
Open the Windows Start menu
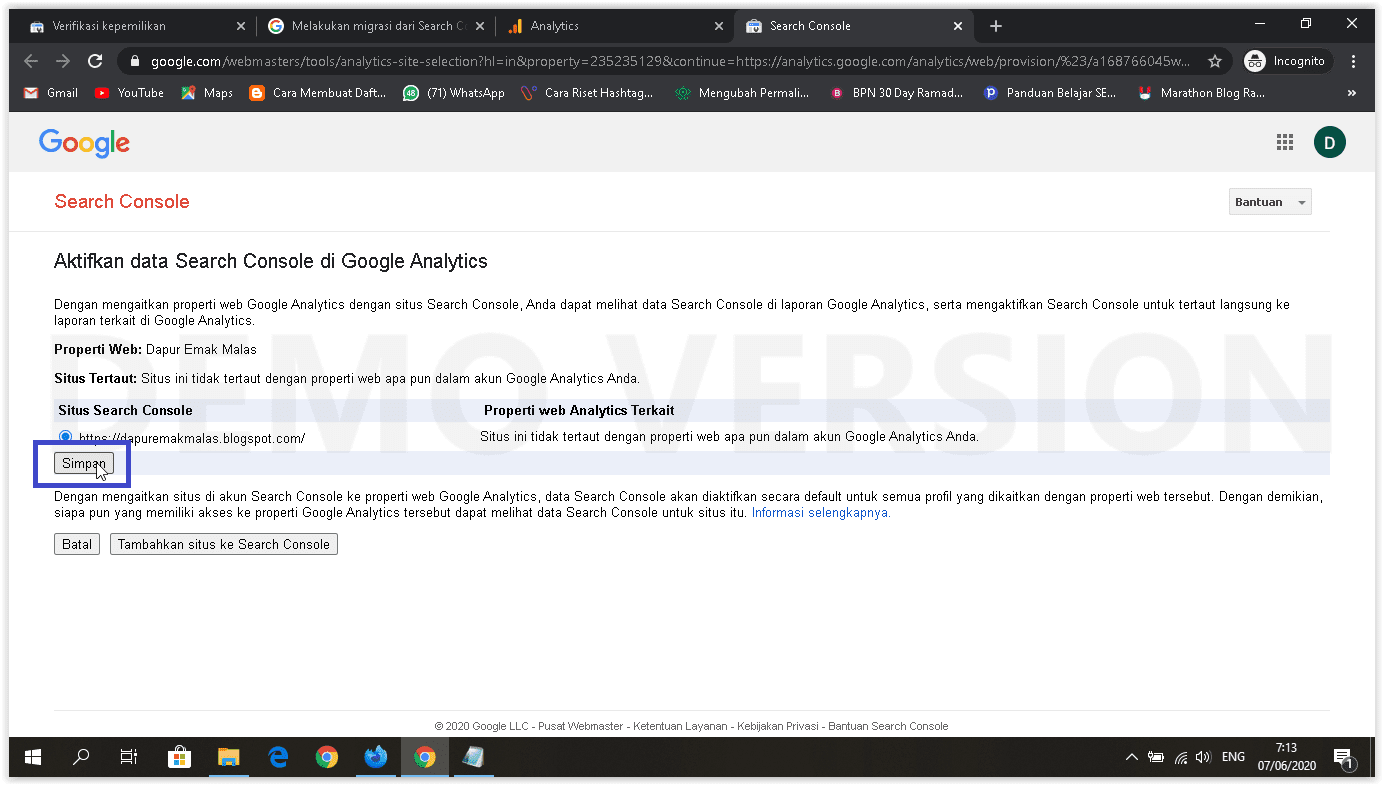click(x=33, y=757)
